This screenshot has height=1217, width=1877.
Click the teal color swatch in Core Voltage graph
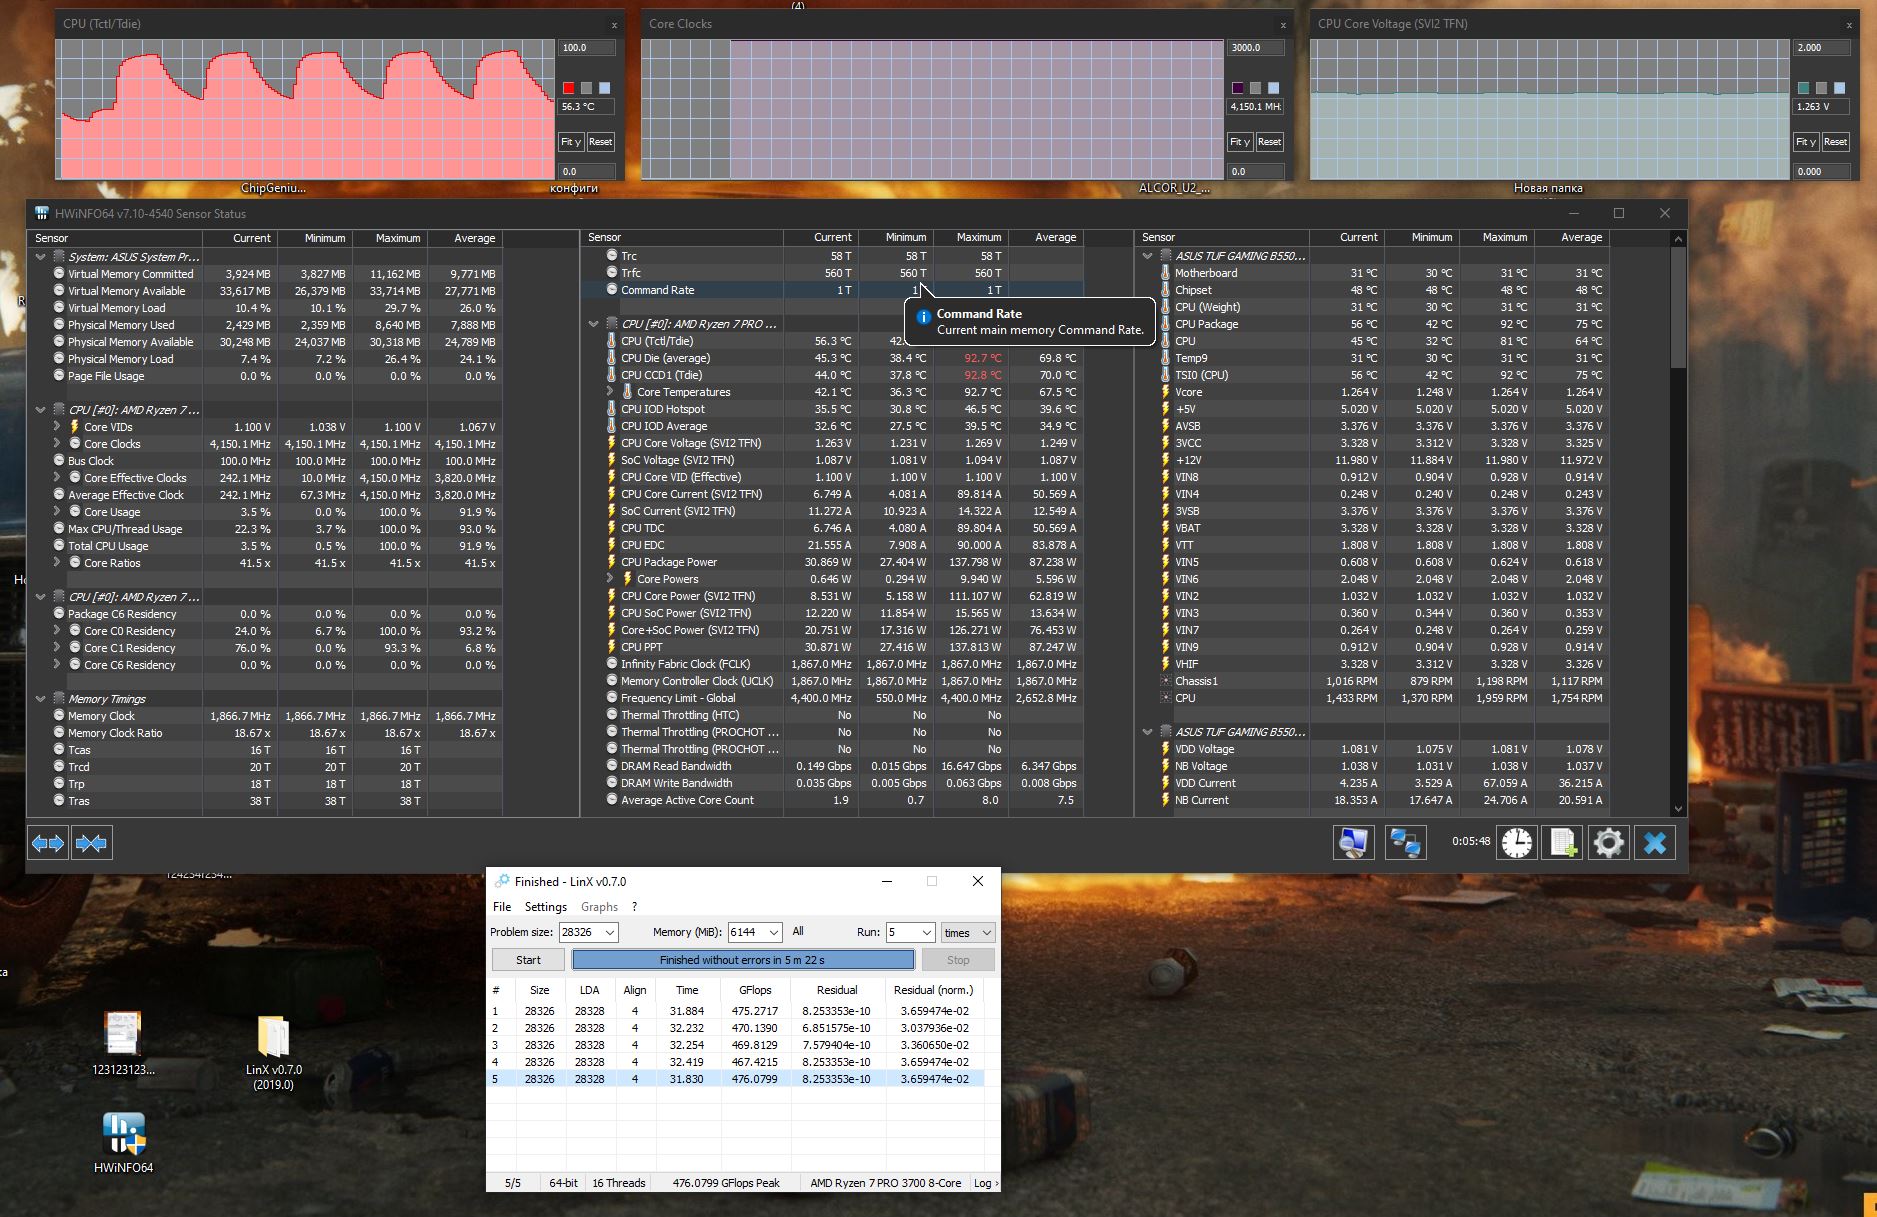(x=1804, y=88)
